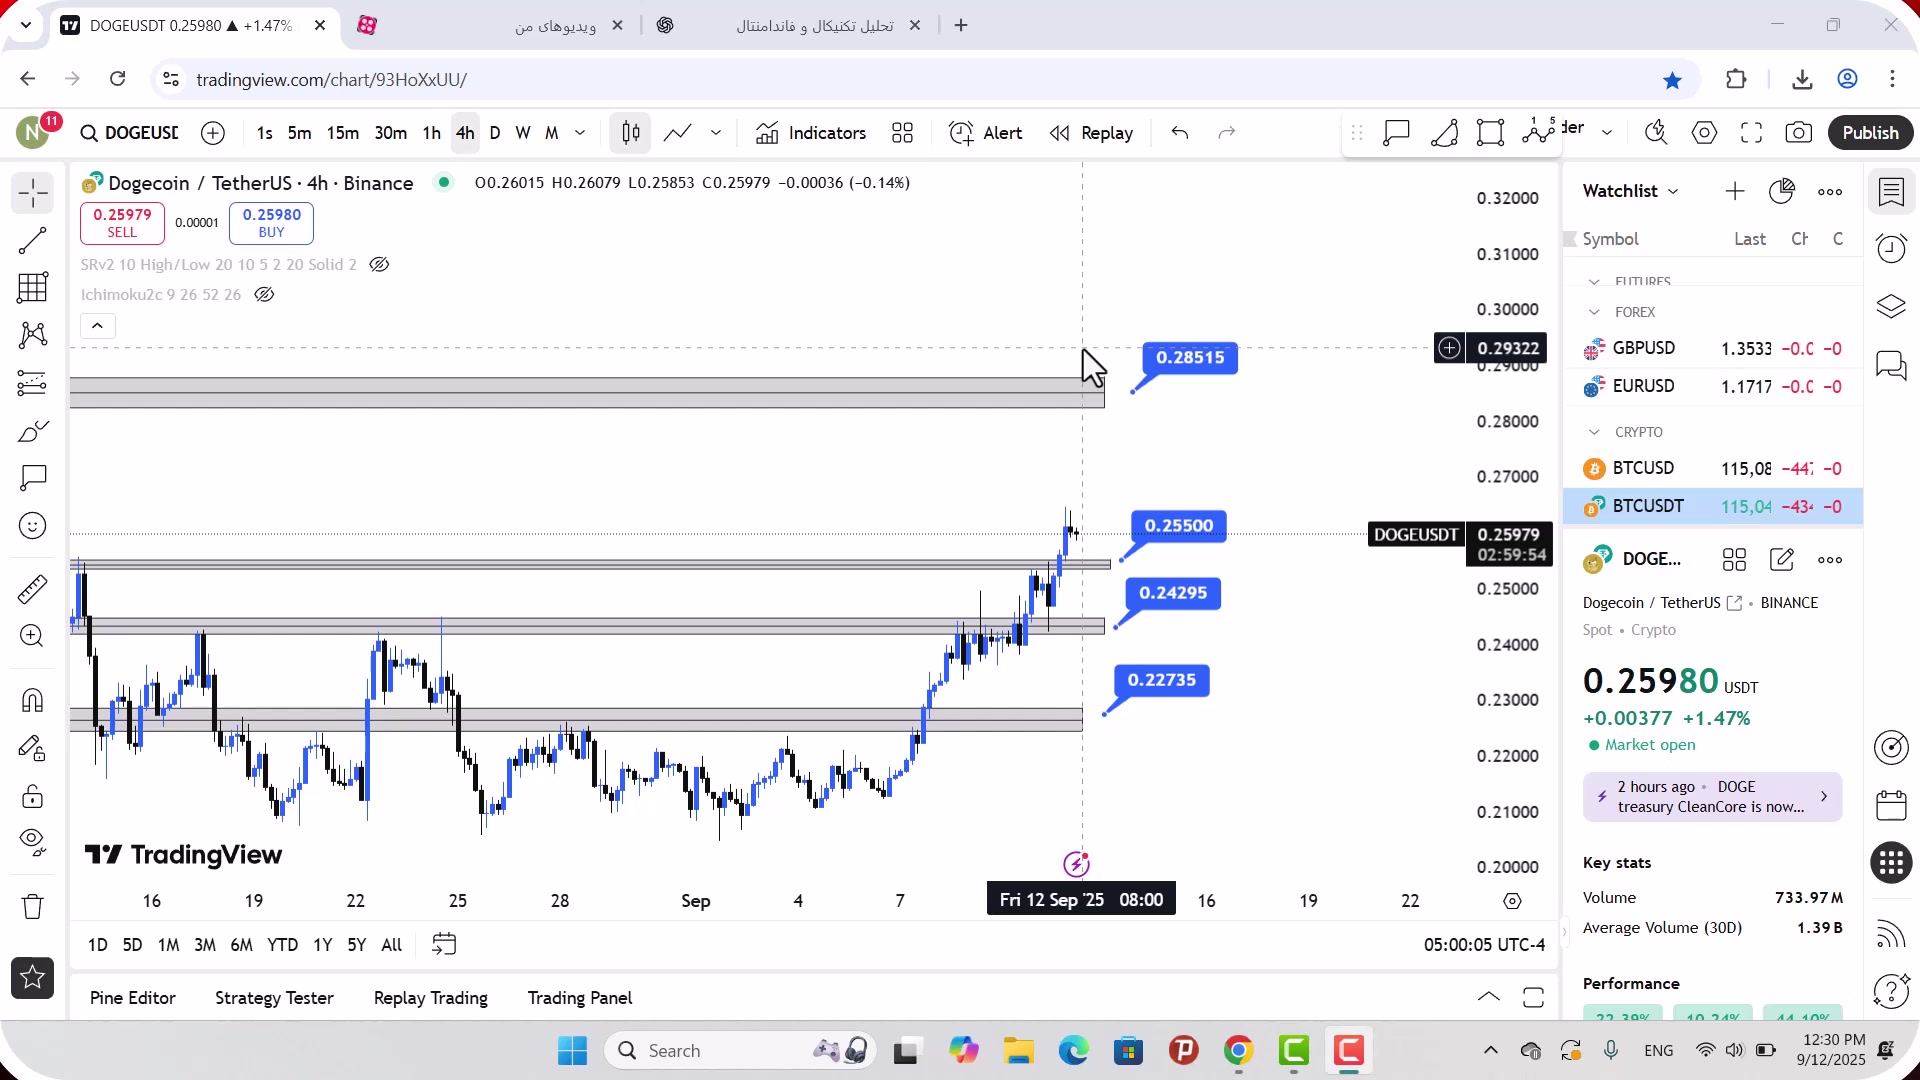Switch to 15m timeframe
The image size is (1920, 1080).
point(343,133)
